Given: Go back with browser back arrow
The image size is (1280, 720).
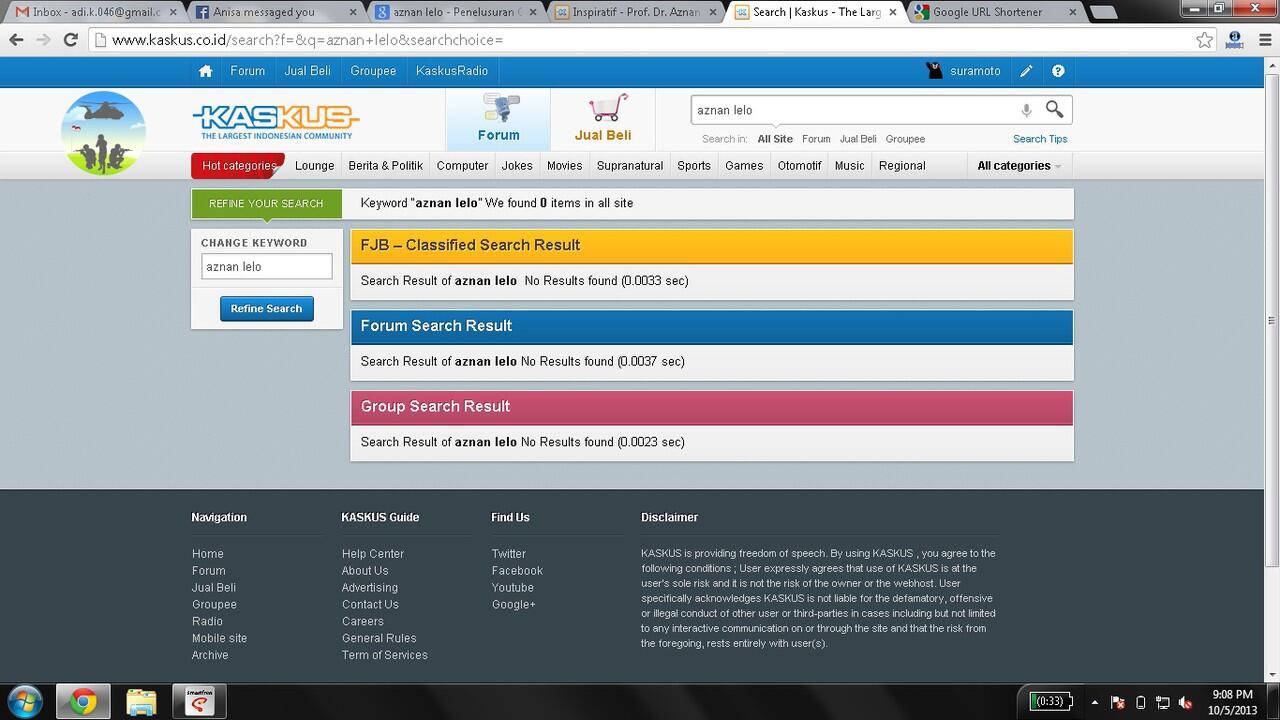Looking at the screenshot, I should pos(16,40).
